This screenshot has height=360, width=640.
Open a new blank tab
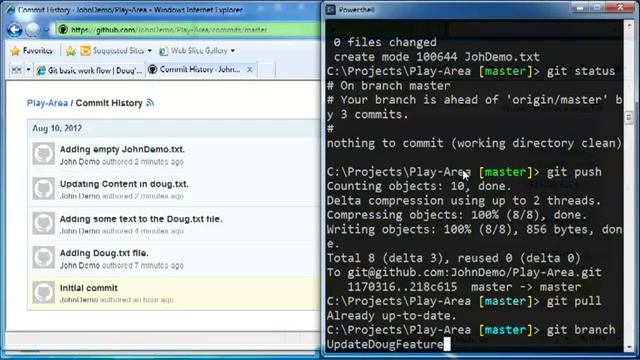tap(267, 70)
